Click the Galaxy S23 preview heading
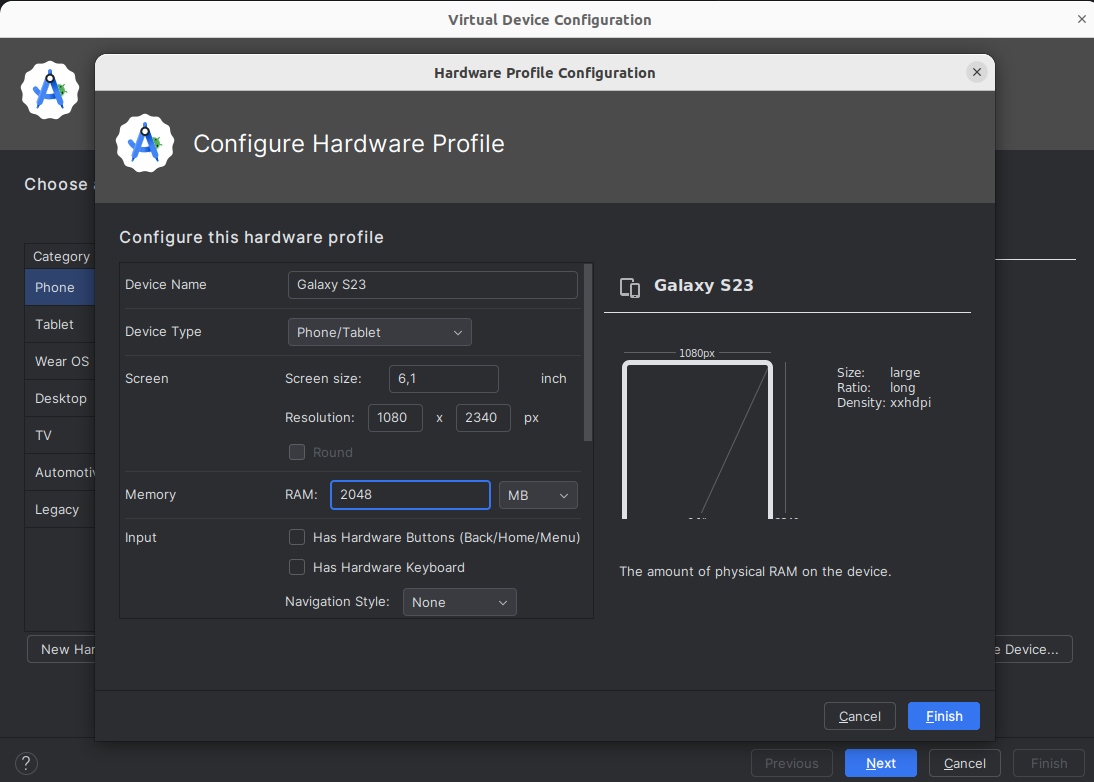1094x782 pixels. tap(703, 285)
